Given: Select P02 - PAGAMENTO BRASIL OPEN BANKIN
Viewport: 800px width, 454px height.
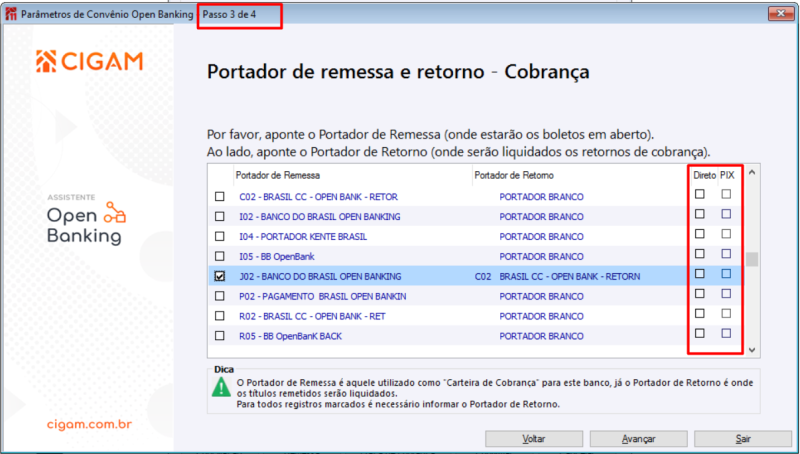Looking at the screenshot, I should pos(323,296).
